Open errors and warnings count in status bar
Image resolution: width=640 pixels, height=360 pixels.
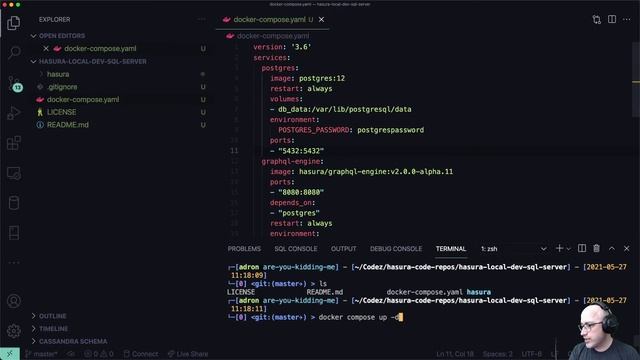tap(99, 354)
